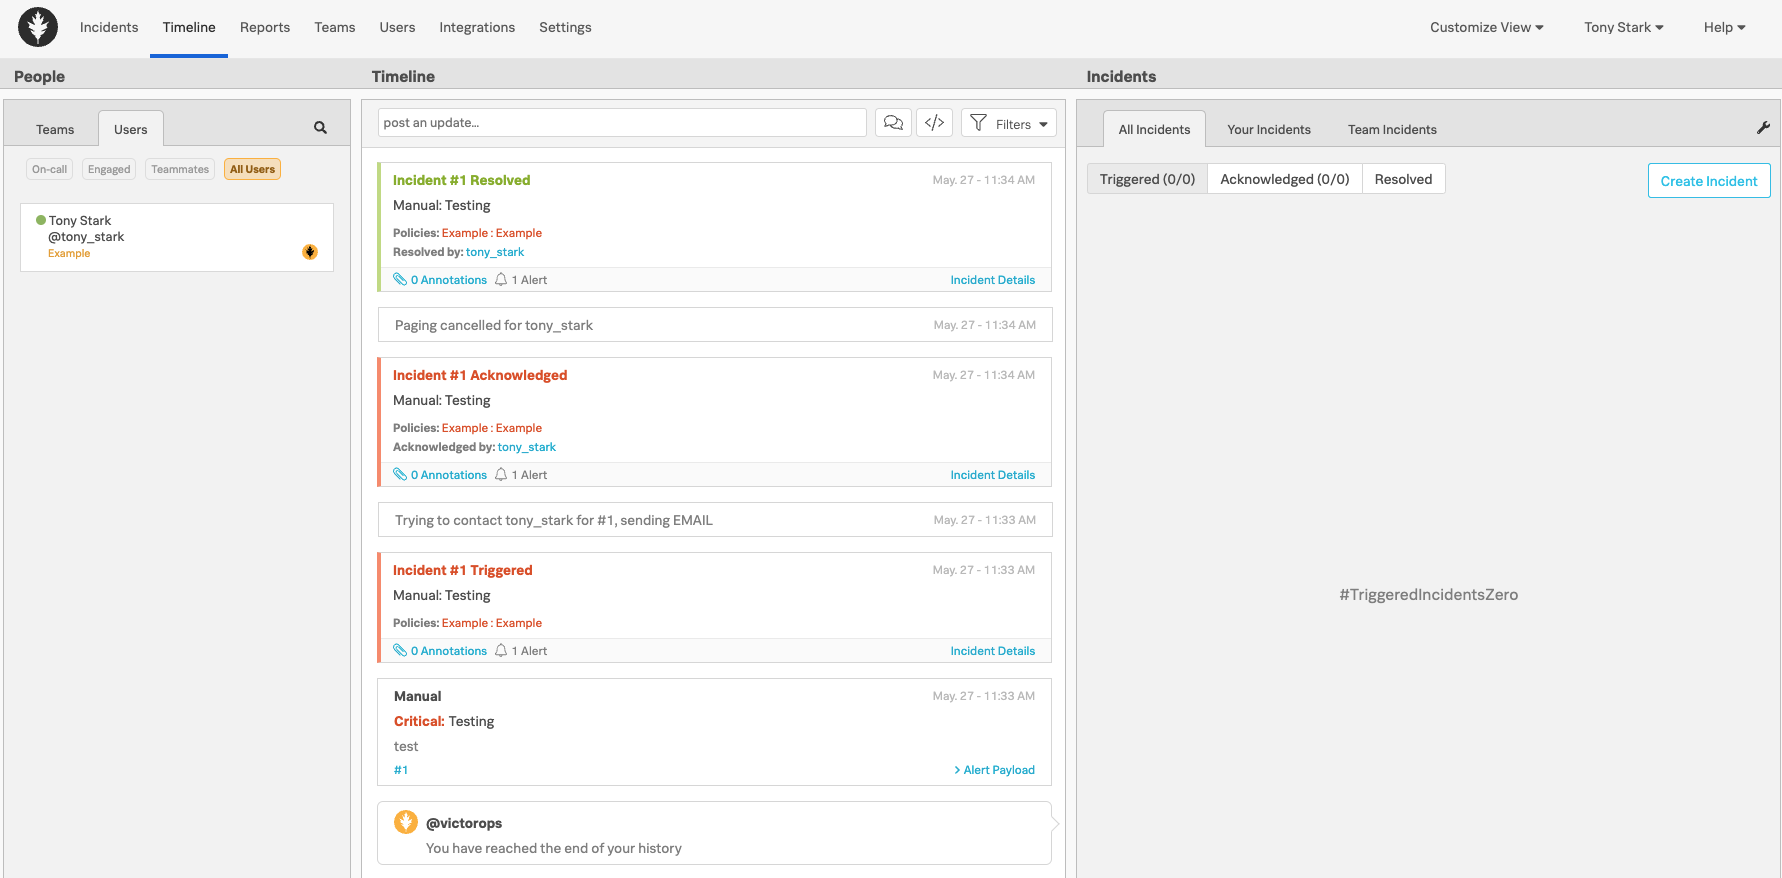The image size is (1782, 878).
Task: Open 0 Annotations on the Triggered incident
Action: [449, 651]
